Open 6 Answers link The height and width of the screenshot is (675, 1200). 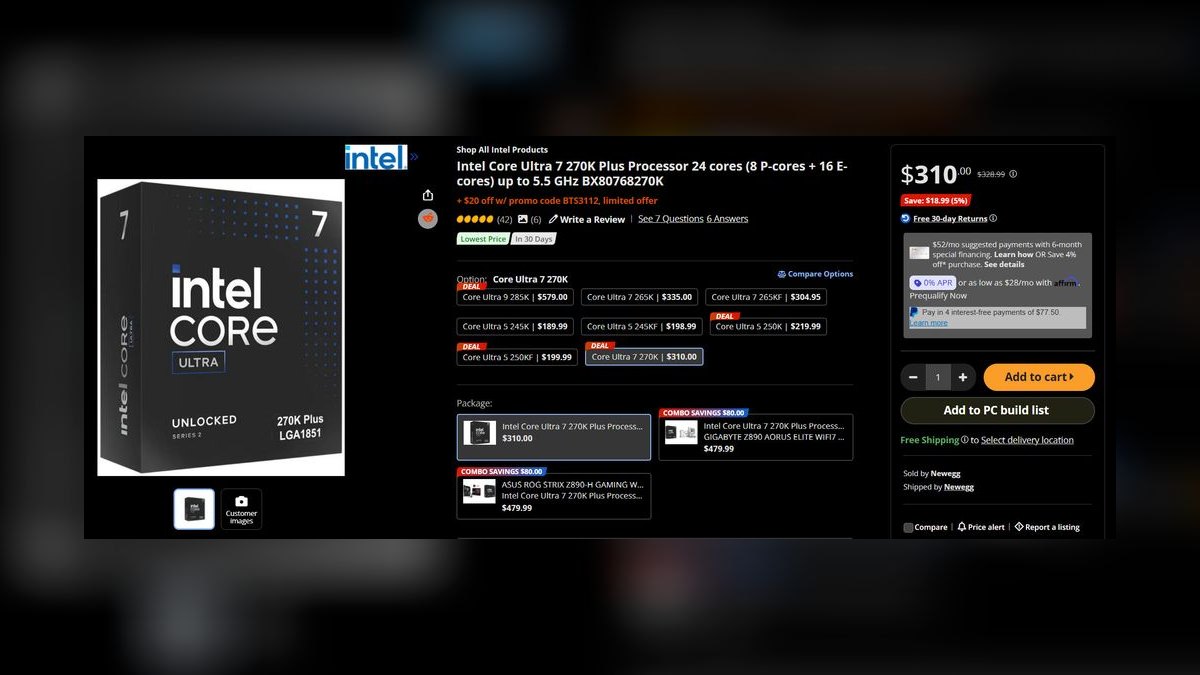click(727, 219)
